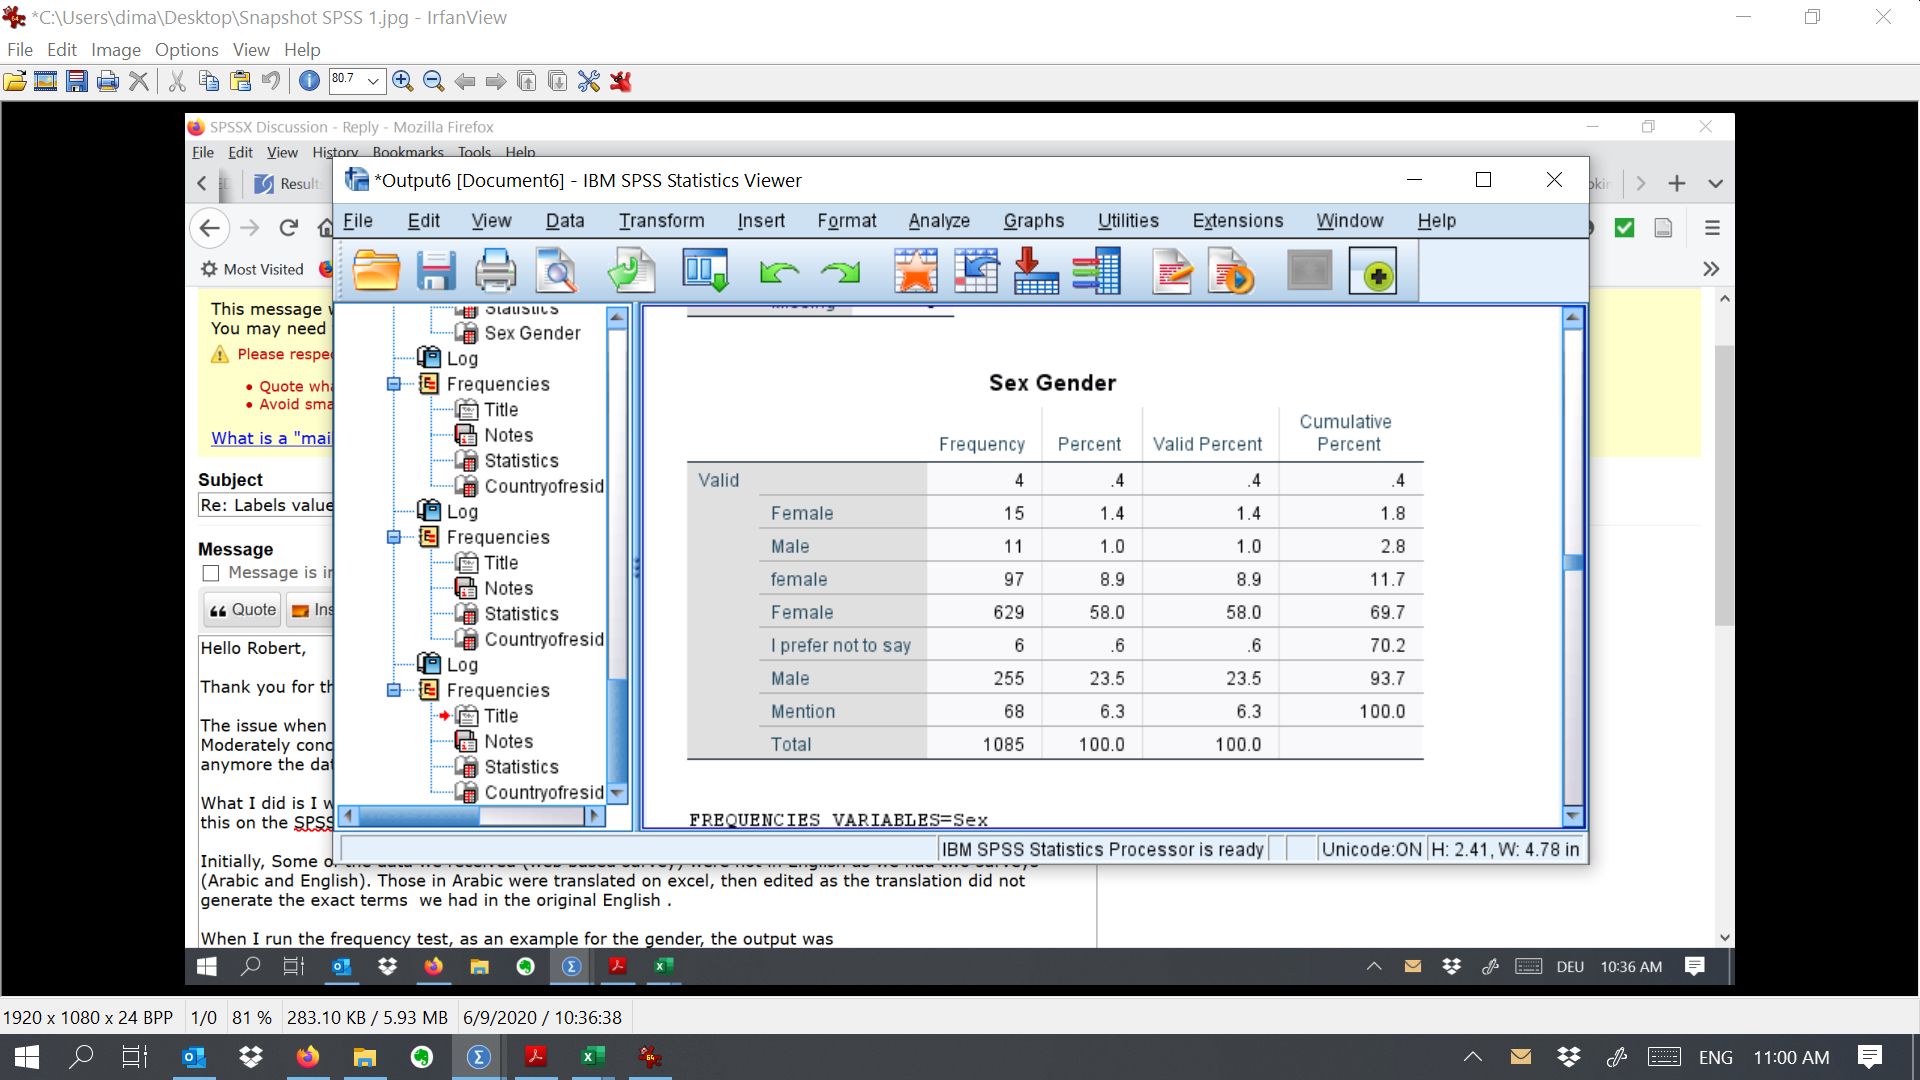Click the scissors cut icon
1920x1080 pixels.
(177, 82)
